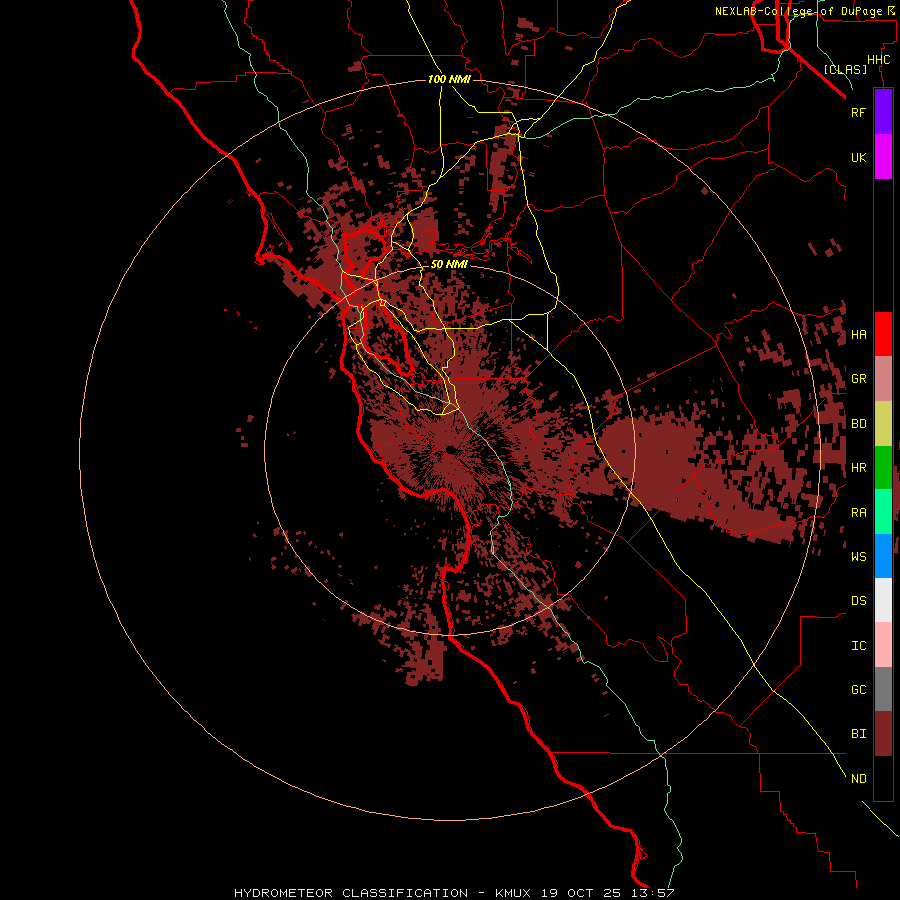The image size is (900, 900).
Task: Click the "NEXLAB-College of DuPage" credit text
Action: pyautogui.click(x=798, y=11)
